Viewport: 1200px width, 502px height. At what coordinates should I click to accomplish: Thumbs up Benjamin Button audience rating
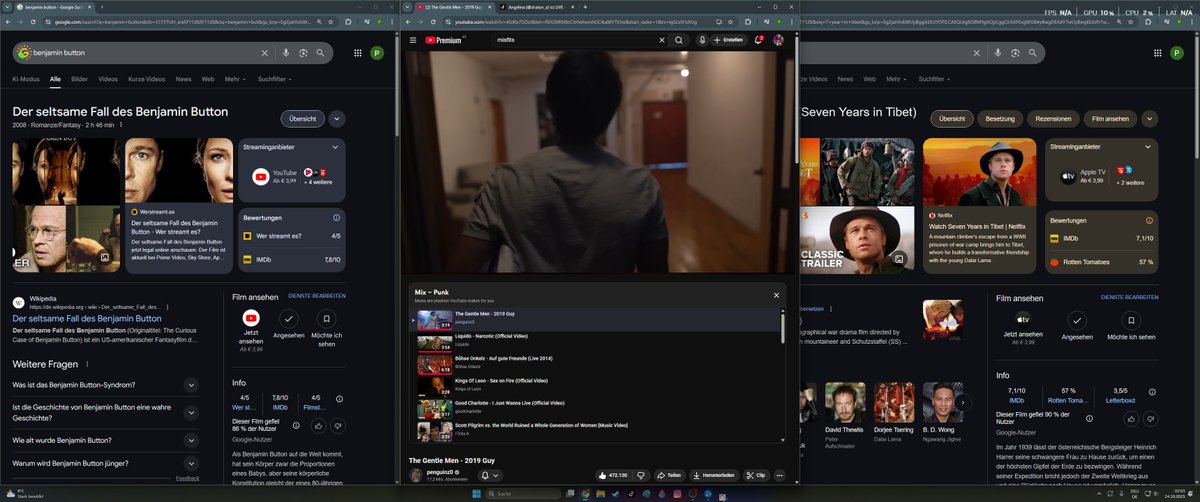[x=318, y=425]
